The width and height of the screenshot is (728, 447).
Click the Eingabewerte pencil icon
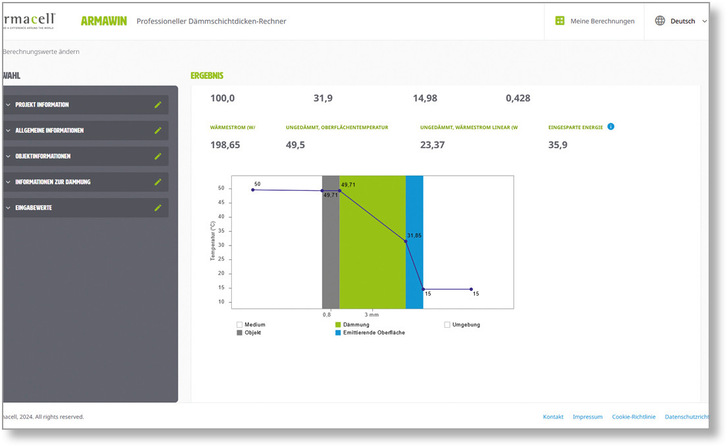pyautogui.click(x=157, y=208)
